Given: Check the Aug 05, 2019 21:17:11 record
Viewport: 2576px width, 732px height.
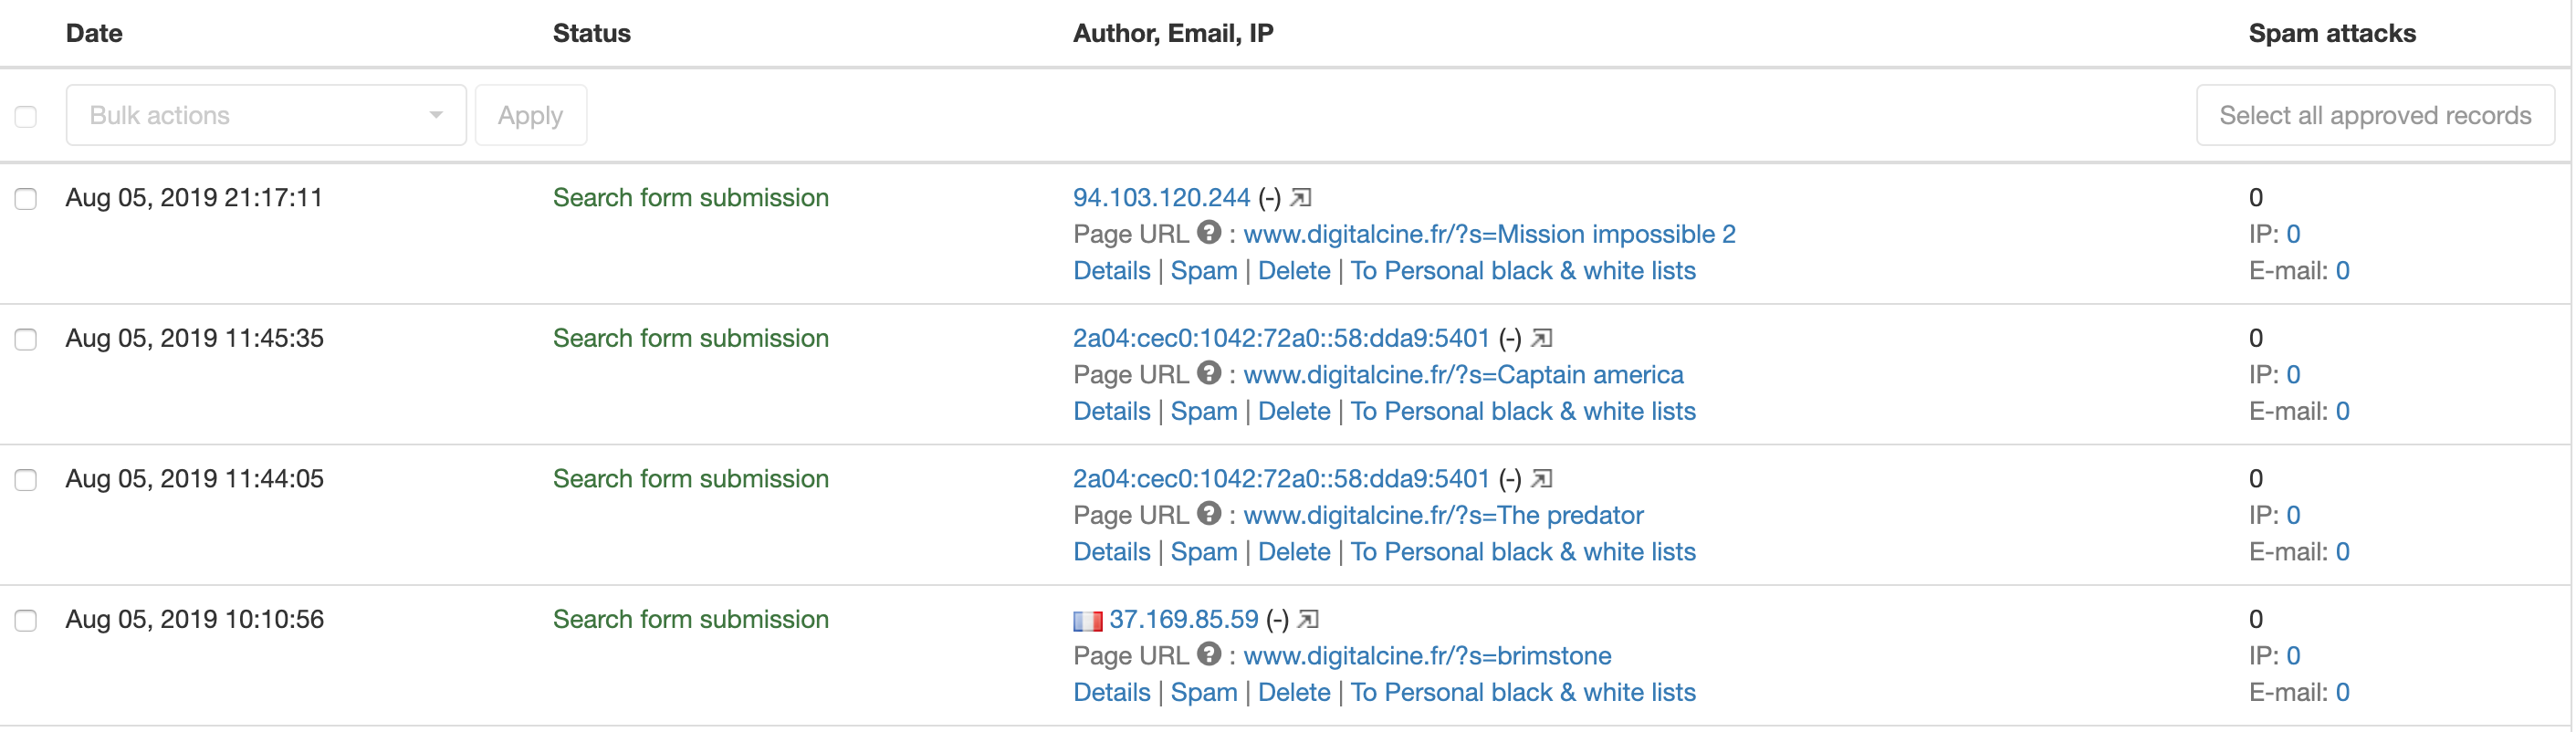Looking at the screenshot, I should pyautogui.click(x=26, y=199).
